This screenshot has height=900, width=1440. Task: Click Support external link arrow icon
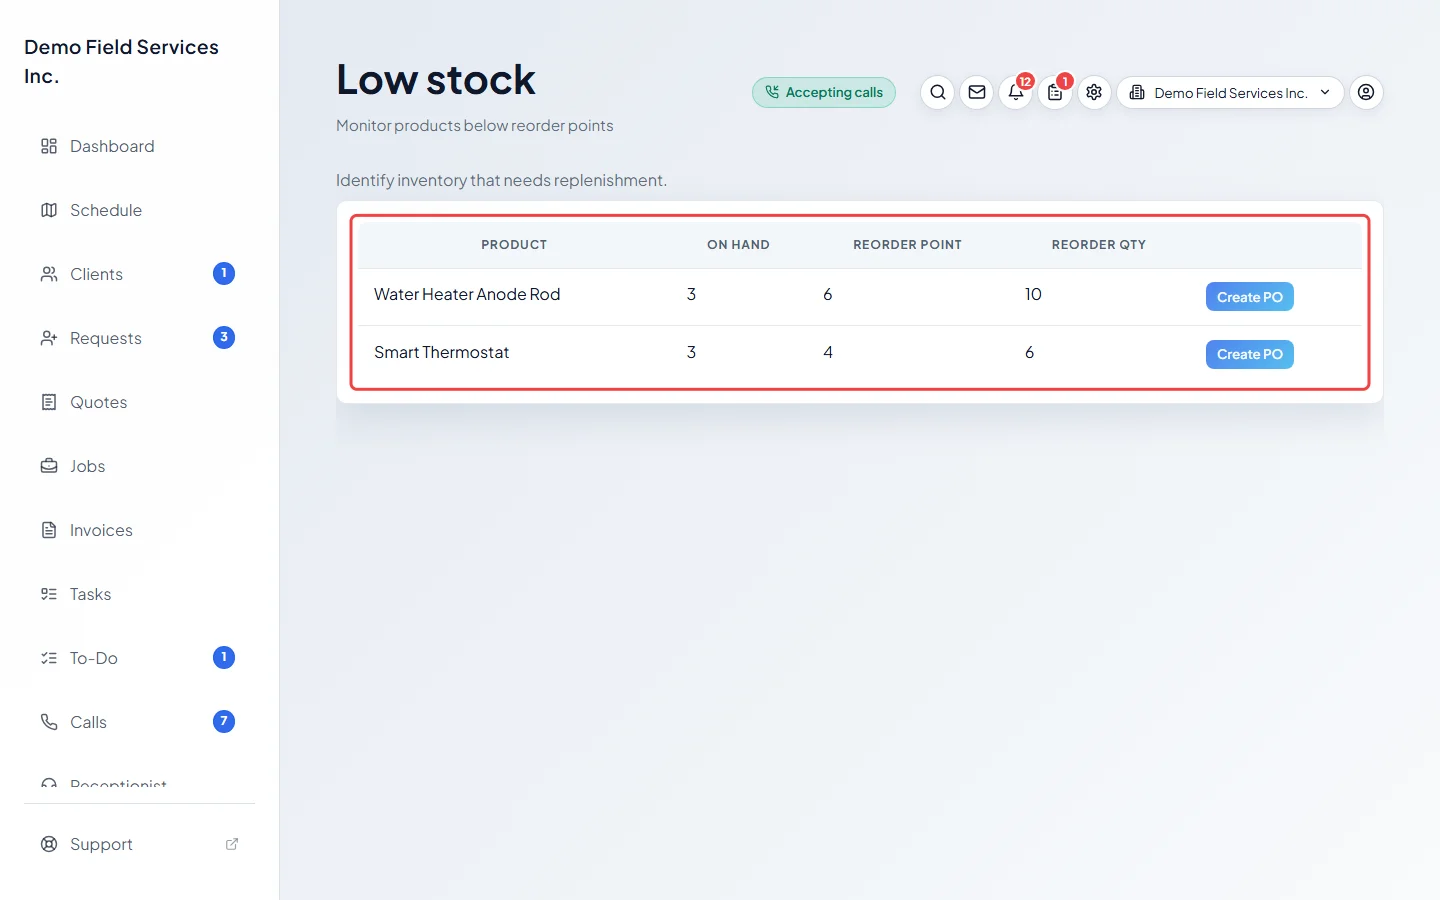pos(232,844)
